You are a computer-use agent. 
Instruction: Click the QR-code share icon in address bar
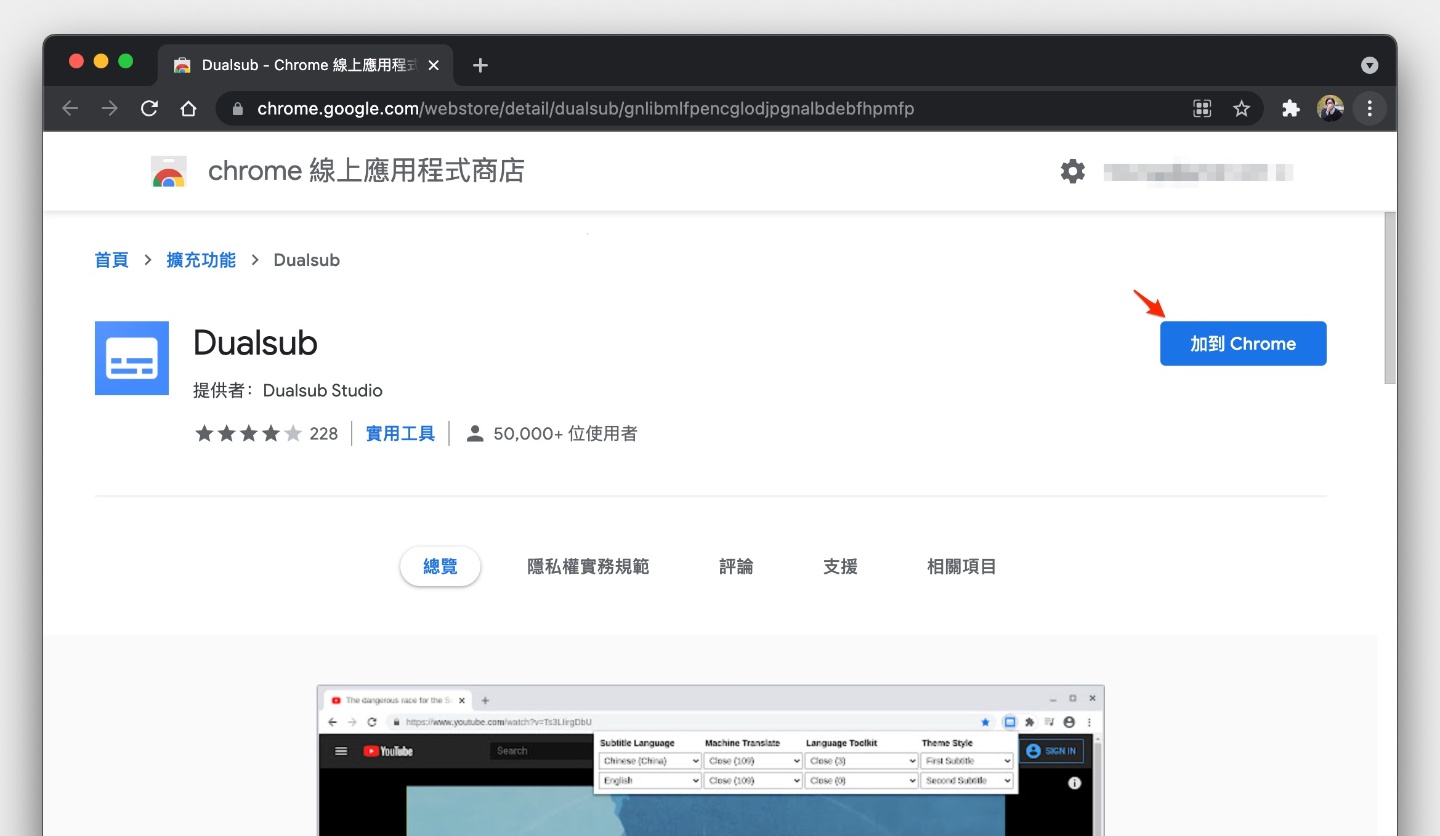click(1202, 108)
